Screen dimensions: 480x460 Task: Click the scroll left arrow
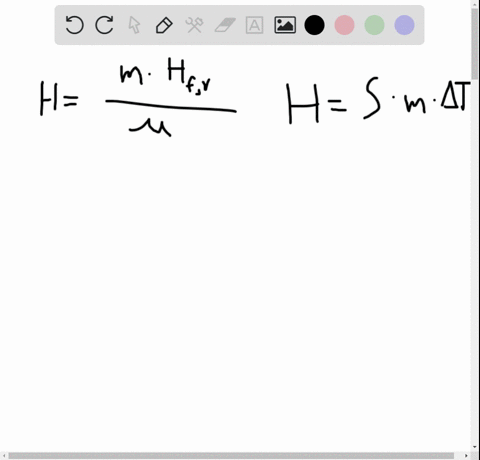[4, 455]
